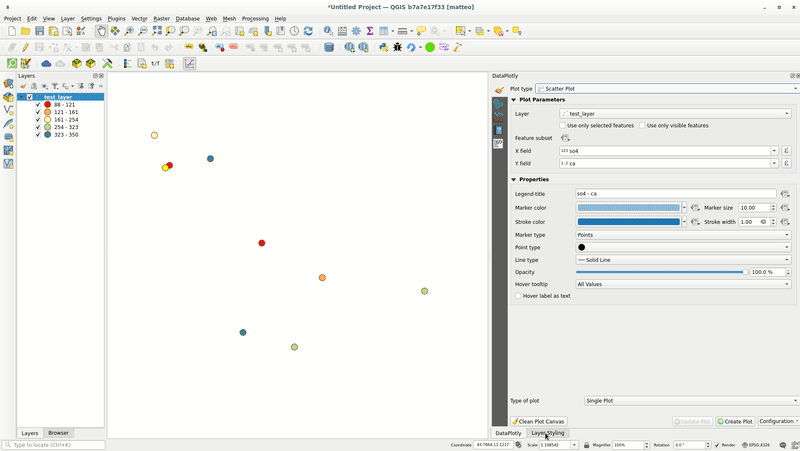Click the Feature subset expression icon
This screenshot has width=800, height=451.
pyautogui.click(x=565, y=138)
